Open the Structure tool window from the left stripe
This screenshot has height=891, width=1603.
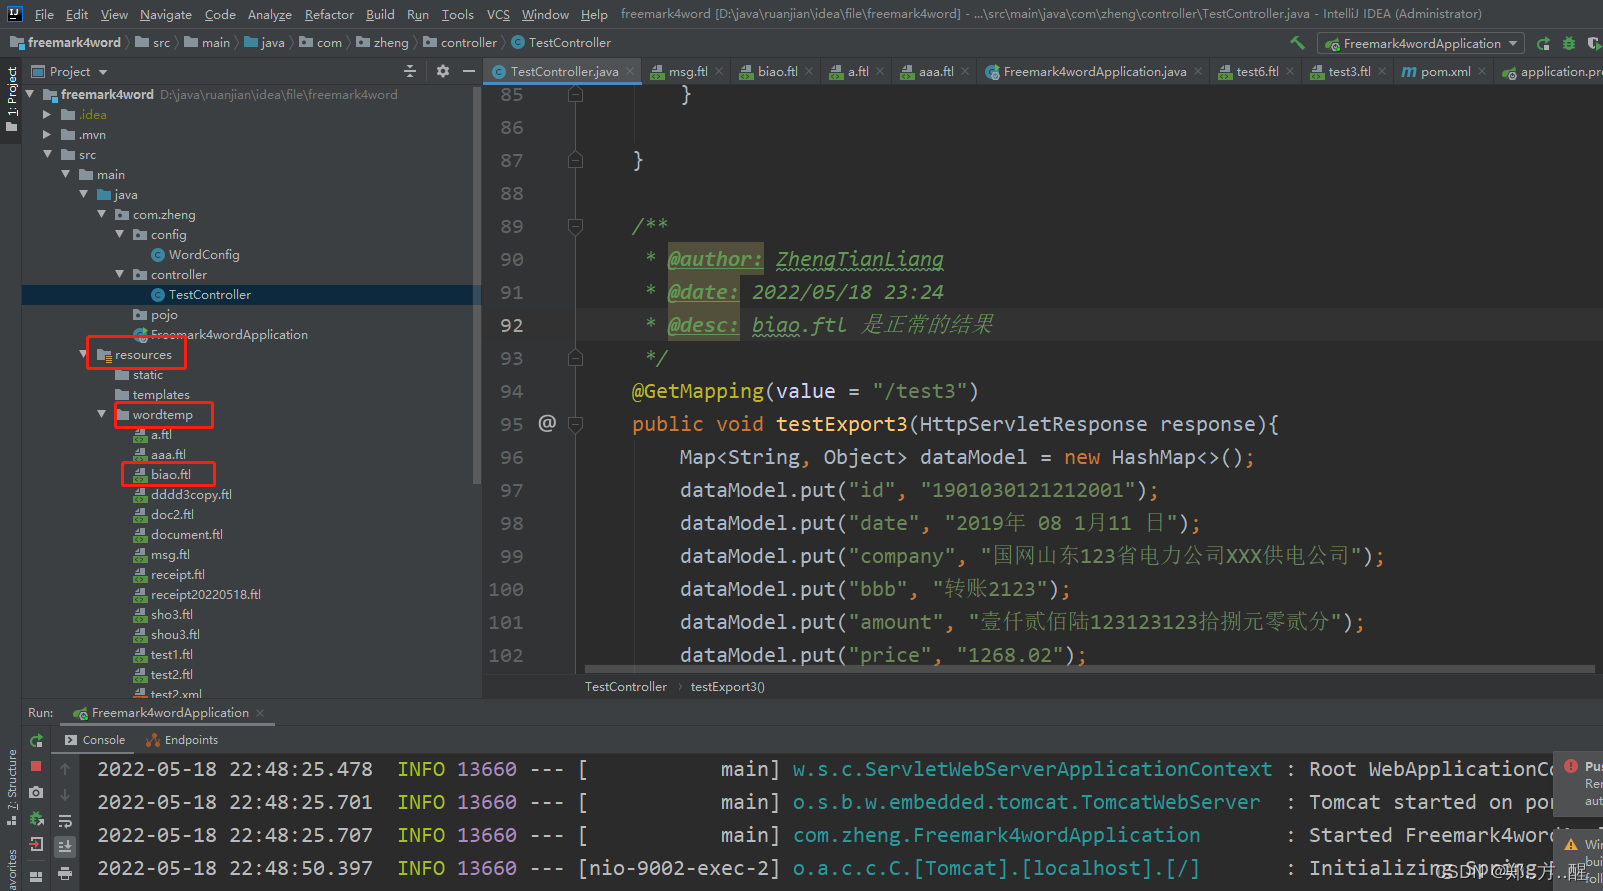click(x=11, y=787)
